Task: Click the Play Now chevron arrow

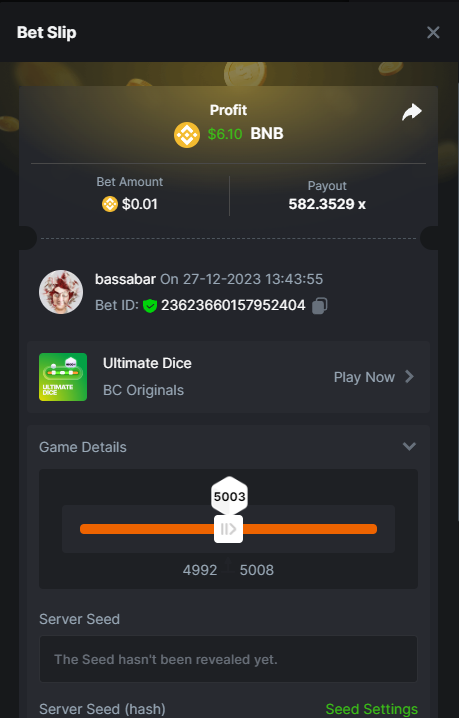Action: coord(409,377)
